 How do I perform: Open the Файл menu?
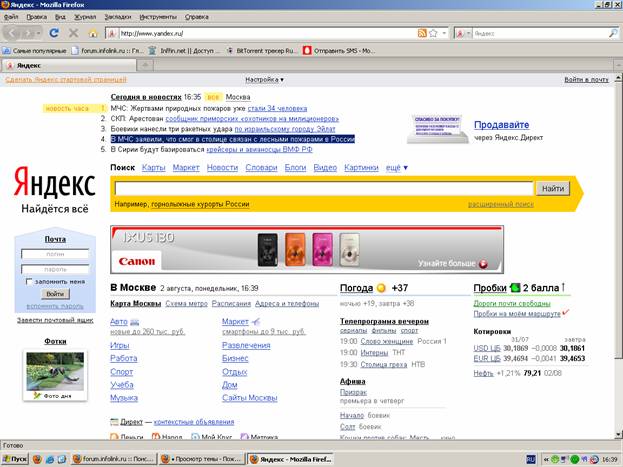pyautogui.click(x=11, y=17)
